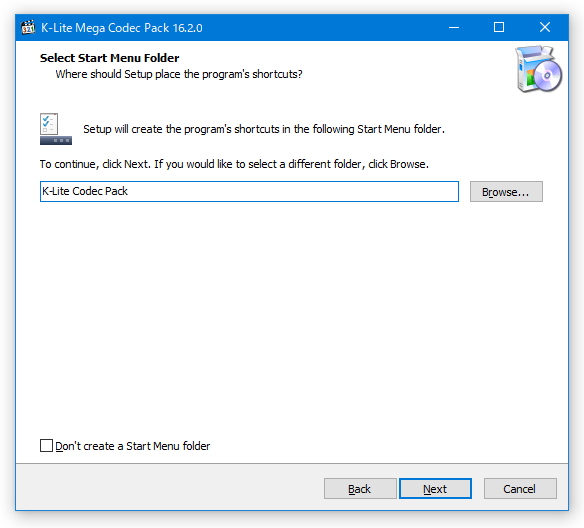Open the Browse... folder dialog
Image resolution: width=584 pixels, height=528 pixels.
[506, 191]
